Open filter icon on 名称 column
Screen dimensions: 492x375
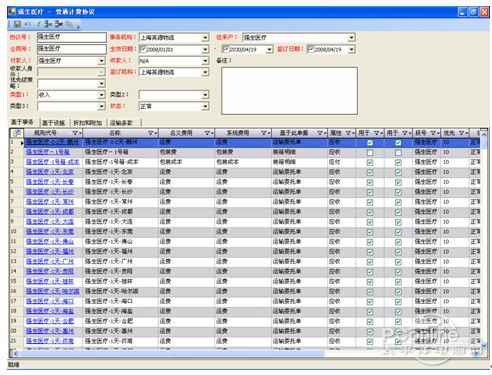tap(152, 133)
